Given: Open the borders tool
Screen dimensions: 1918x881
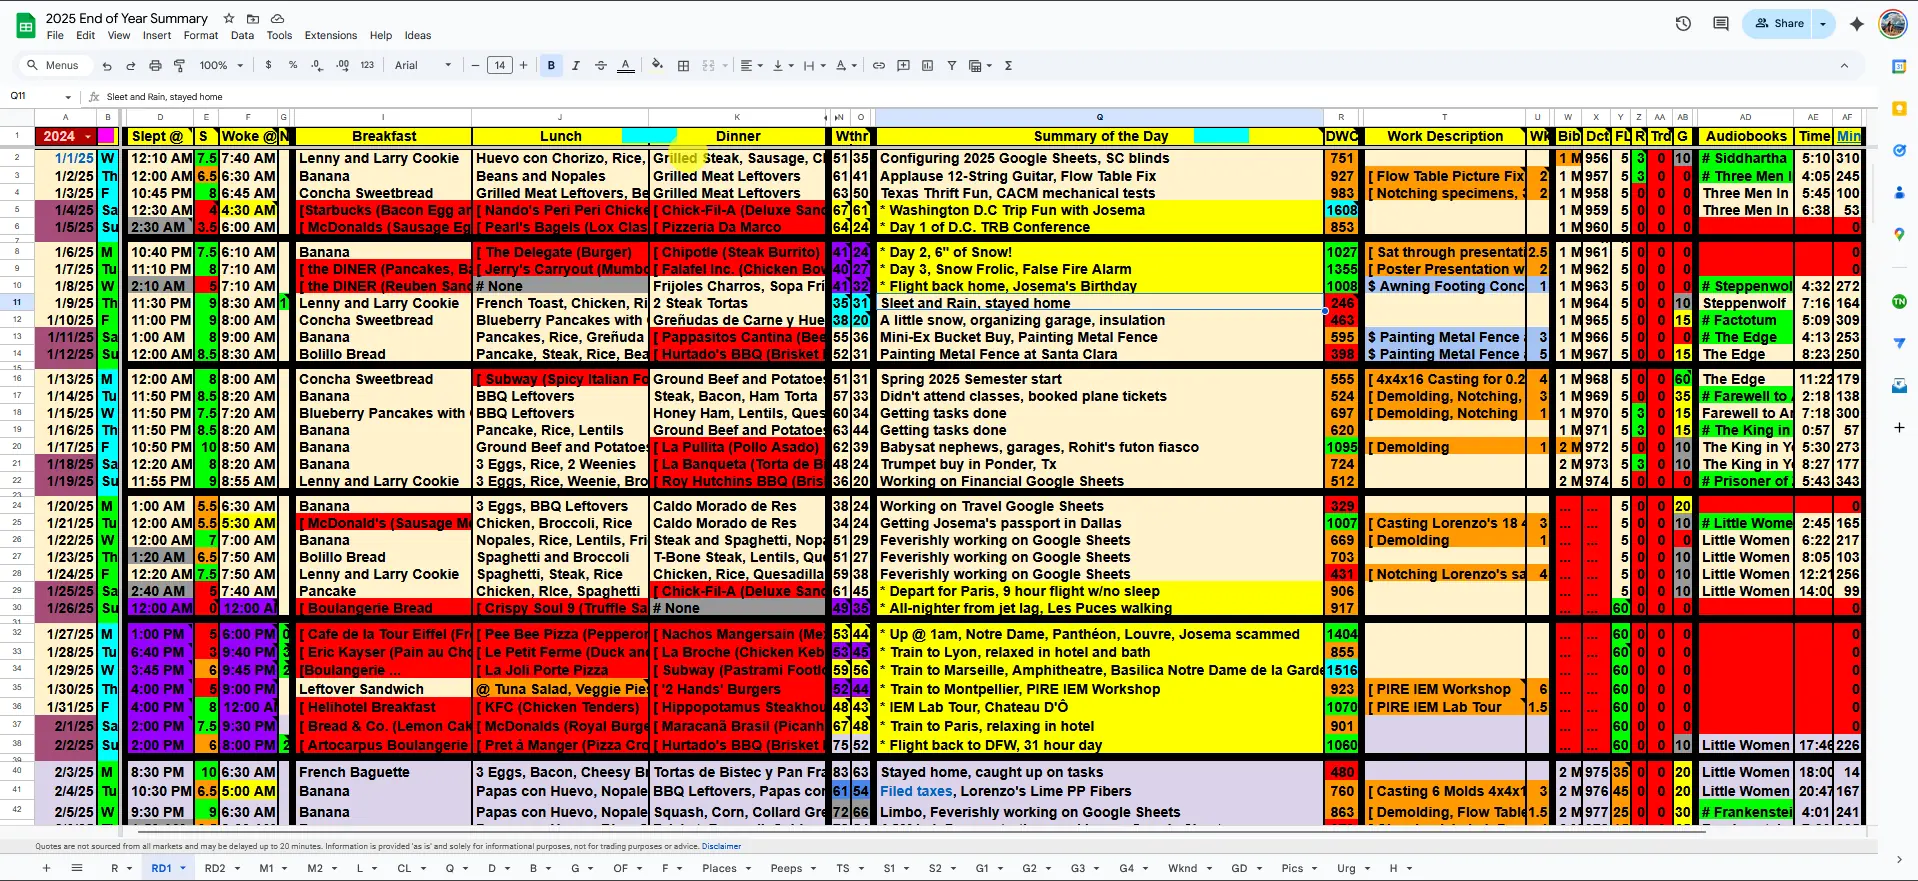Looking at the screenshot, I should (x=684, y=66).
